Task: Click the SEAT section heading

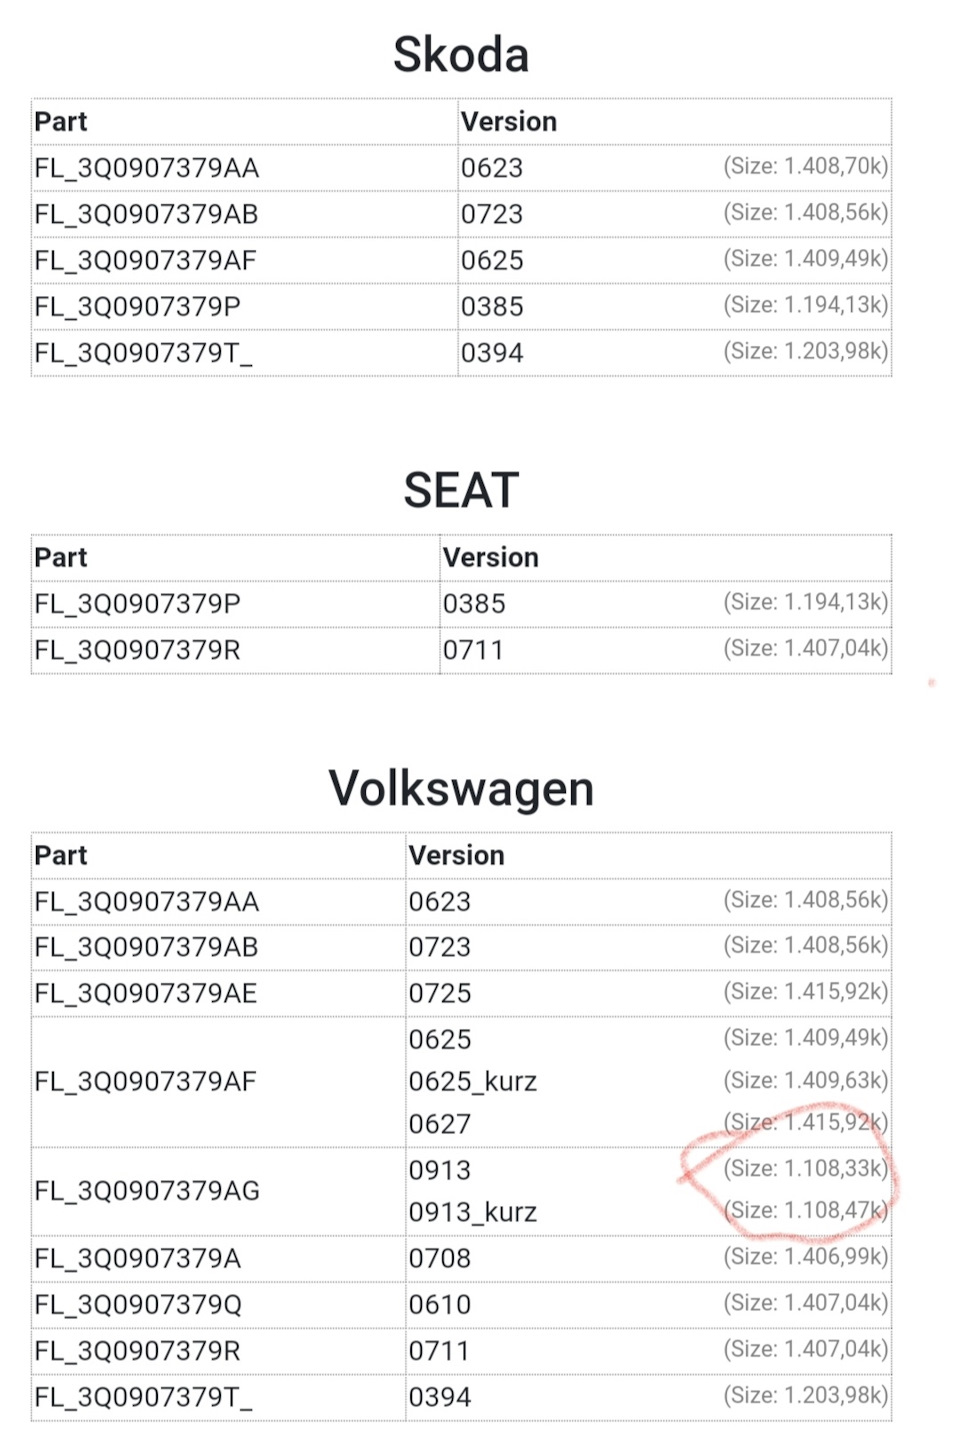Action: pos(461,490)
